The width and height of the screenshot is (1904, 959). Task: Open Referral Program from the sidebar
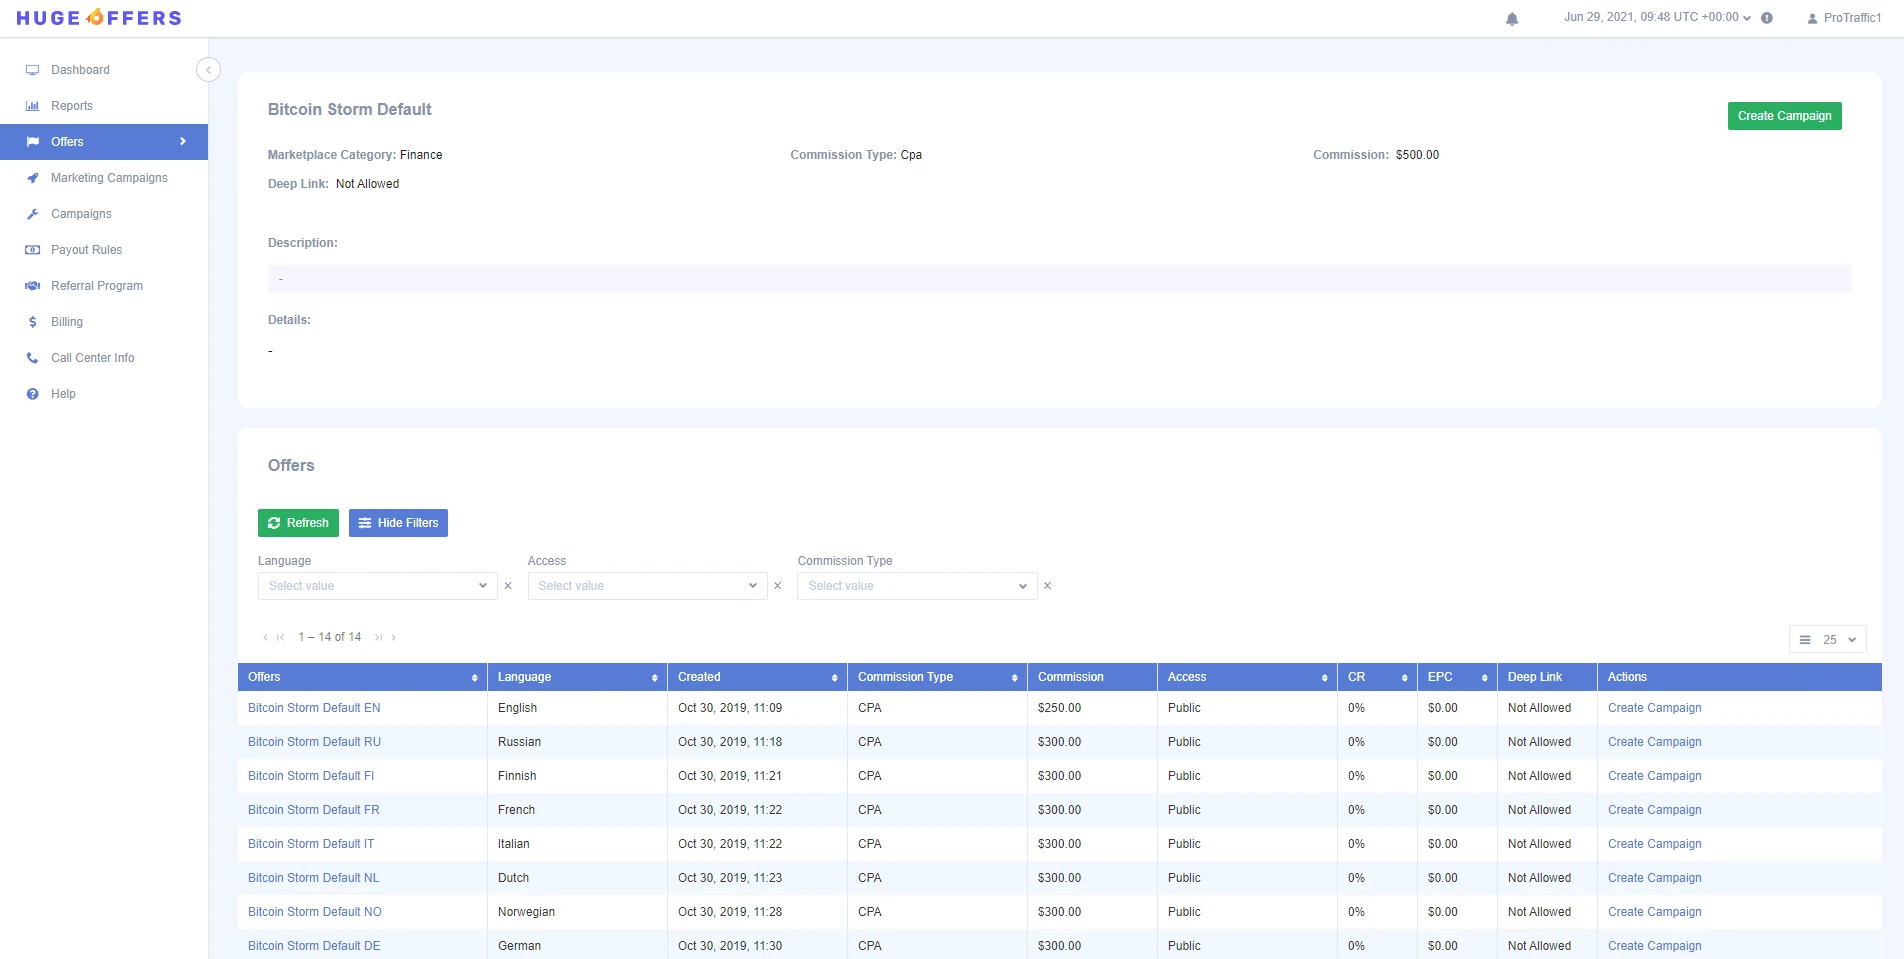pyautogui.click(x=97, y=286)
